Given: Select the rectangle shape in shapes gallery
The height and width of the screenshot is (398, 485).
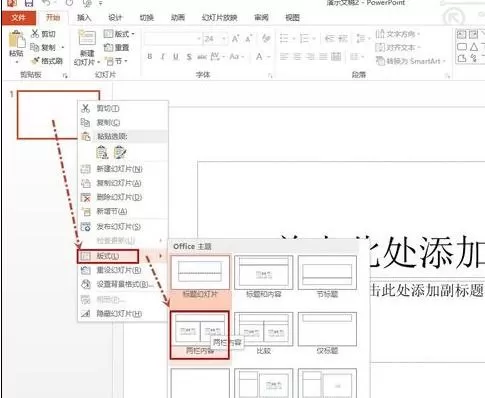Looking at the screenshot, I should point(462,47).
